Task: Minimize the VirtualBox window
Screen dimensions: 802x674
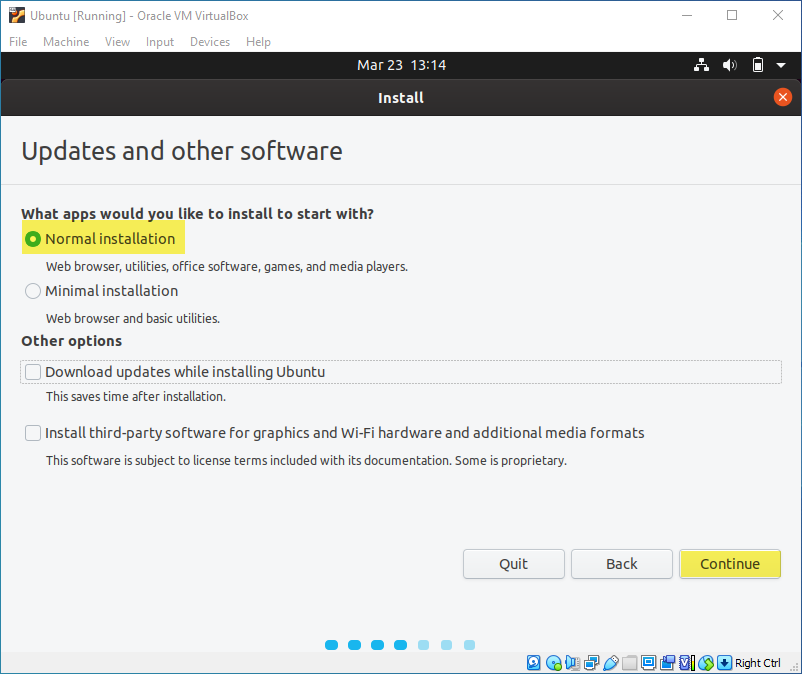Action: point(687,15)
